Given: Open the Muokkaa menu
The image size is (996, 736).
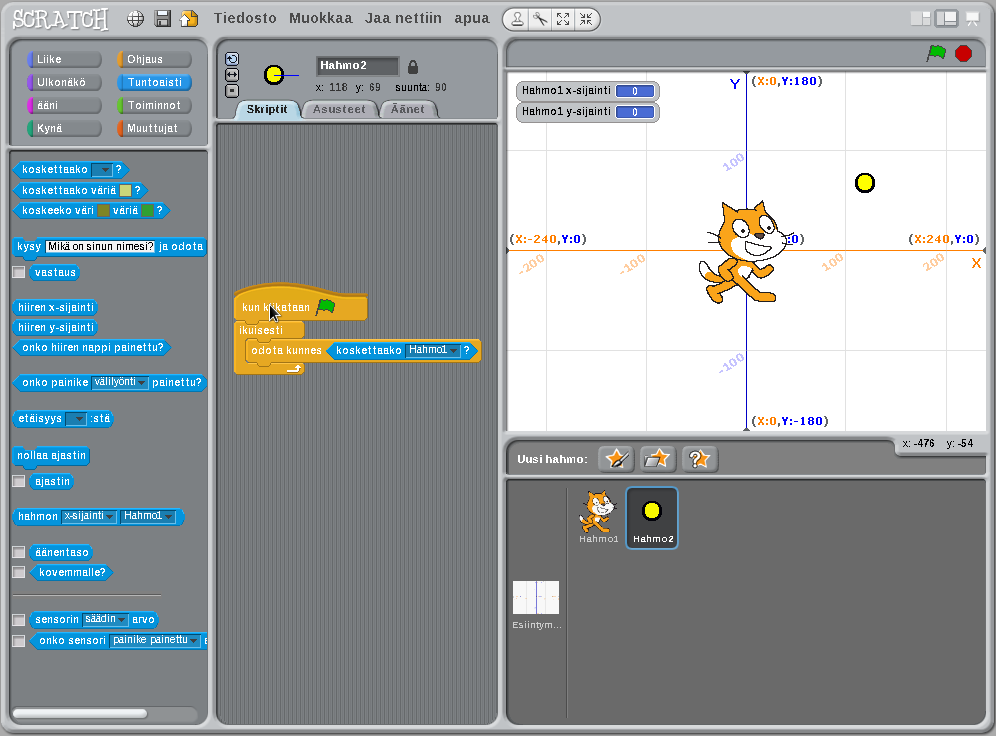Looking at the screenshot, I should click(x=321, y=18).
